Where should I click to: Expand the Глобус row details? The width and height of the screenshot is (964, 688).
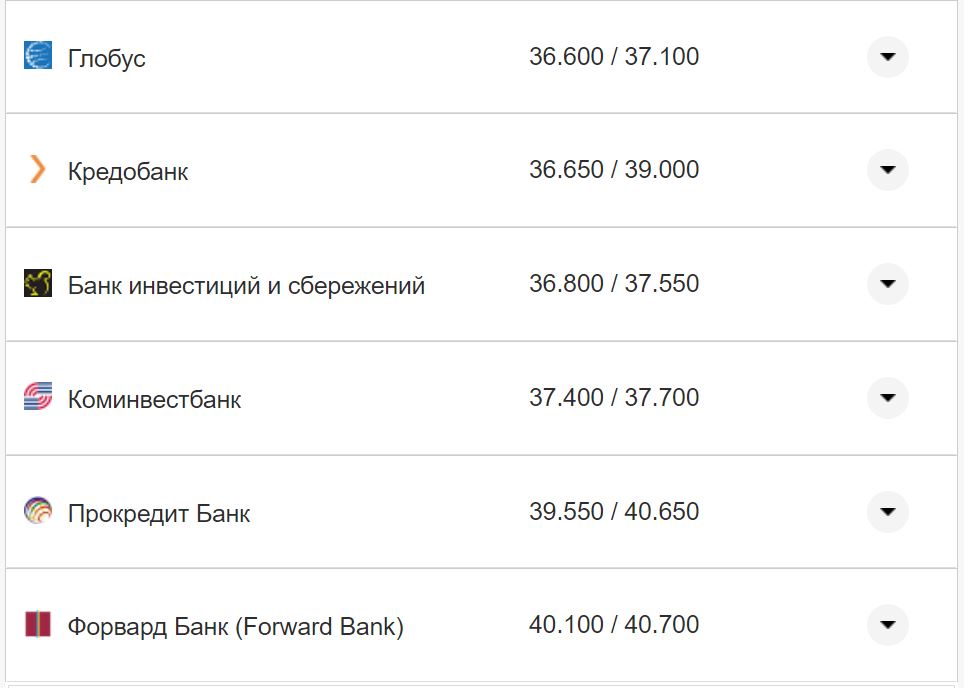887,57
